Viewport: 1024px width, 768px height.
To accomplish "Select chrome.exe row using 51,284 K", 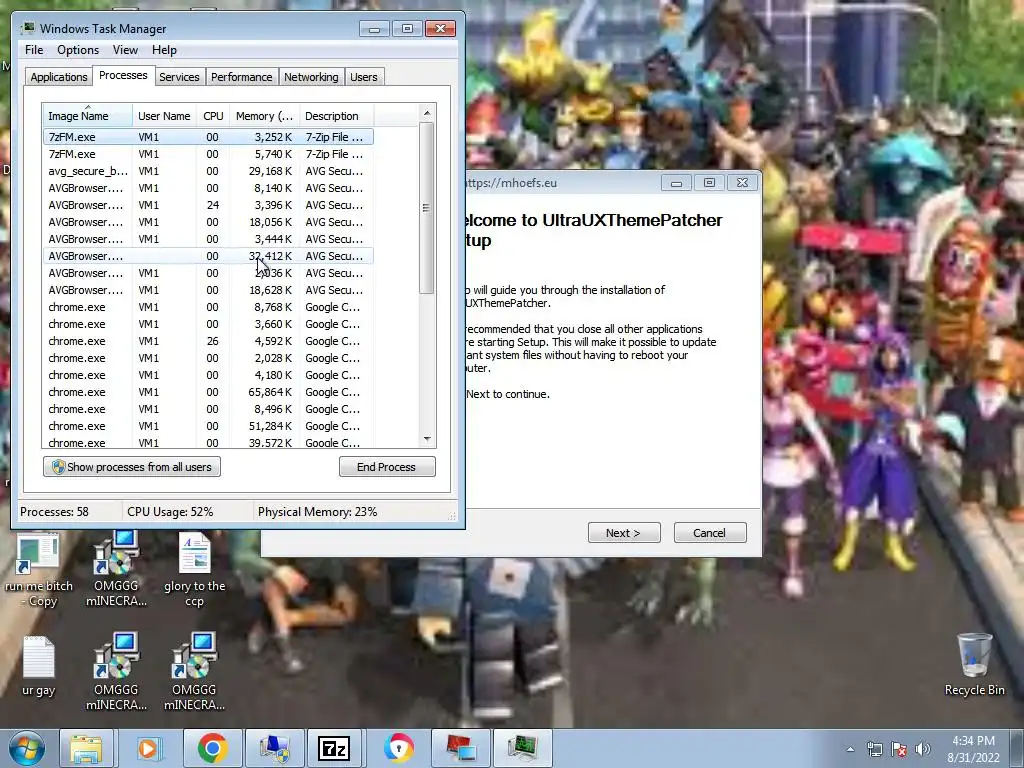I will click(x=208, y=426).
